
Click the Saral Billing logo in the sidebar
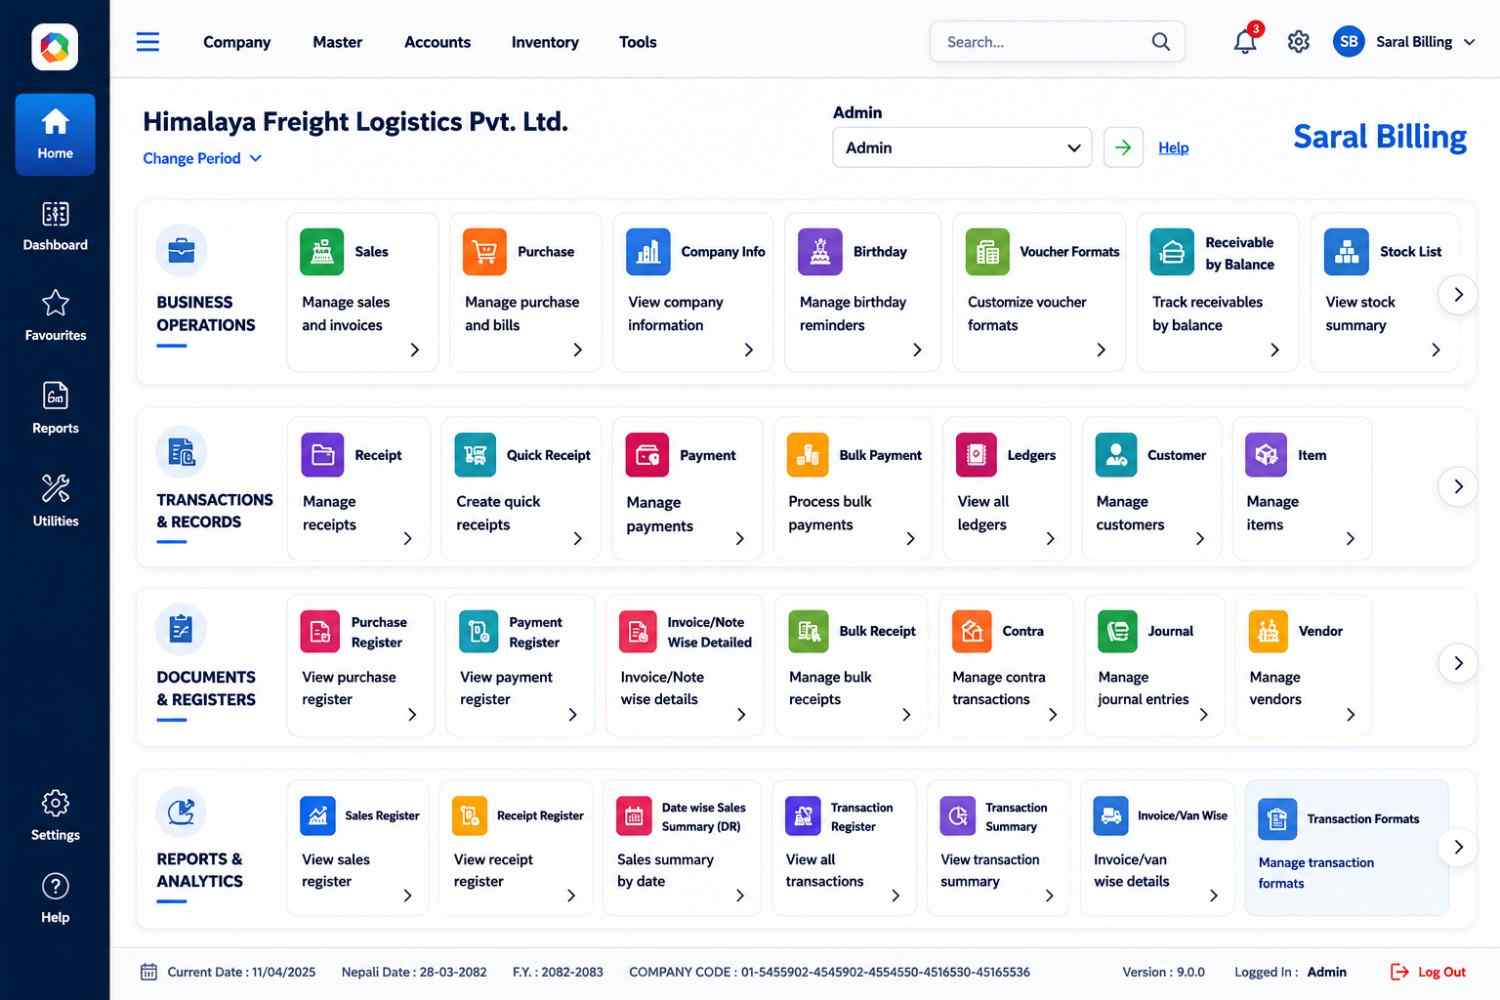(x=55, y=47)
